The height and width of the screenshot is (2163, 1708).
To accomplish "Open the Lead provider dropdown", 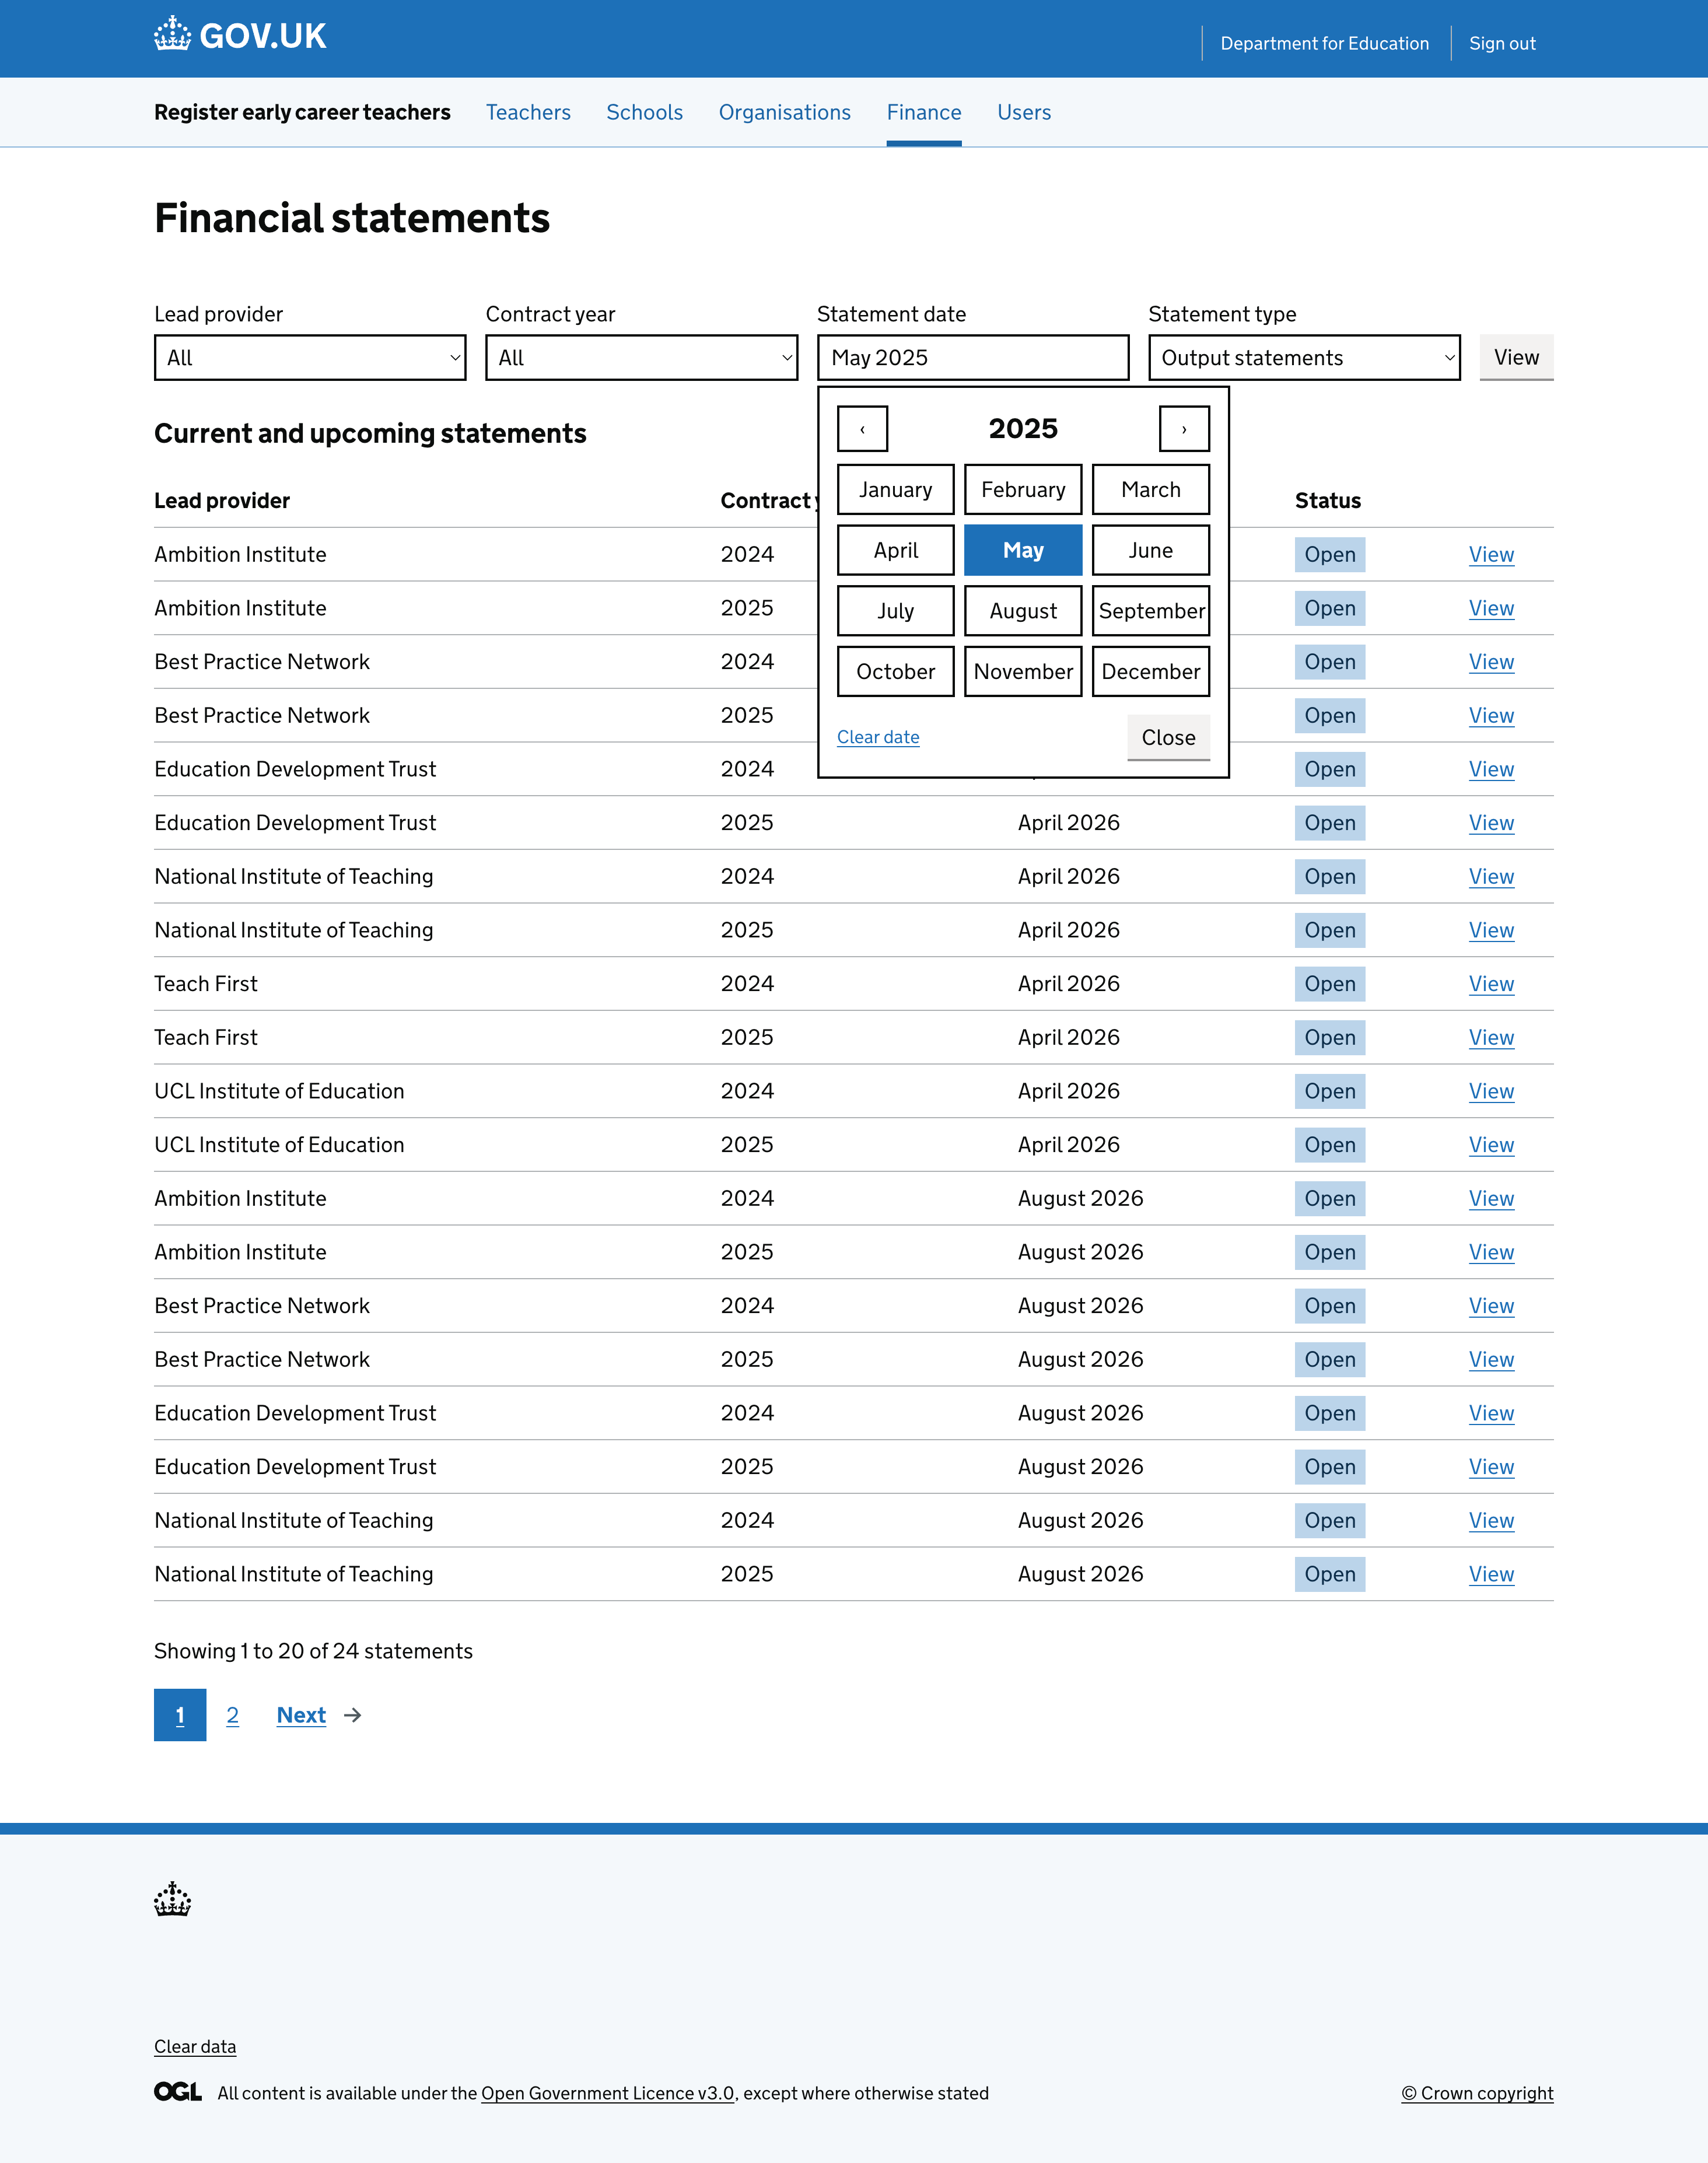I will pos(310,358).
